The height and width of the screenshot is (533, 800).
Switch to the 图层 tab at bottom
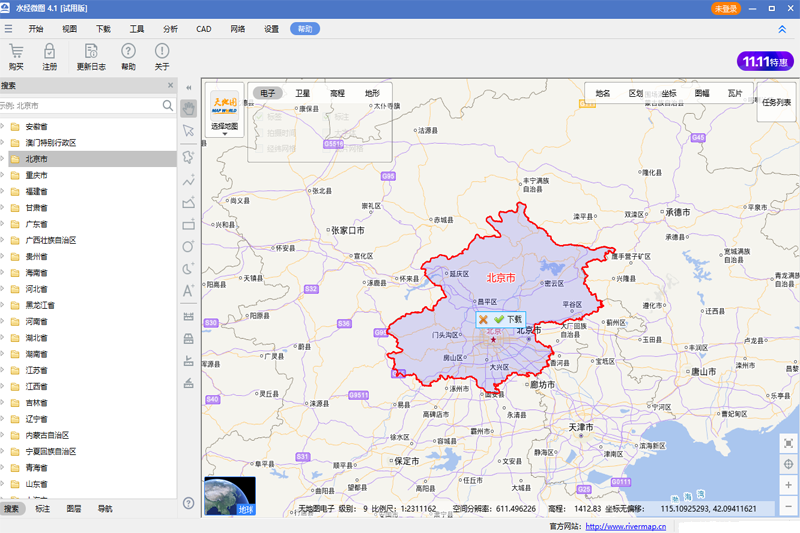[x=73, y=509]
